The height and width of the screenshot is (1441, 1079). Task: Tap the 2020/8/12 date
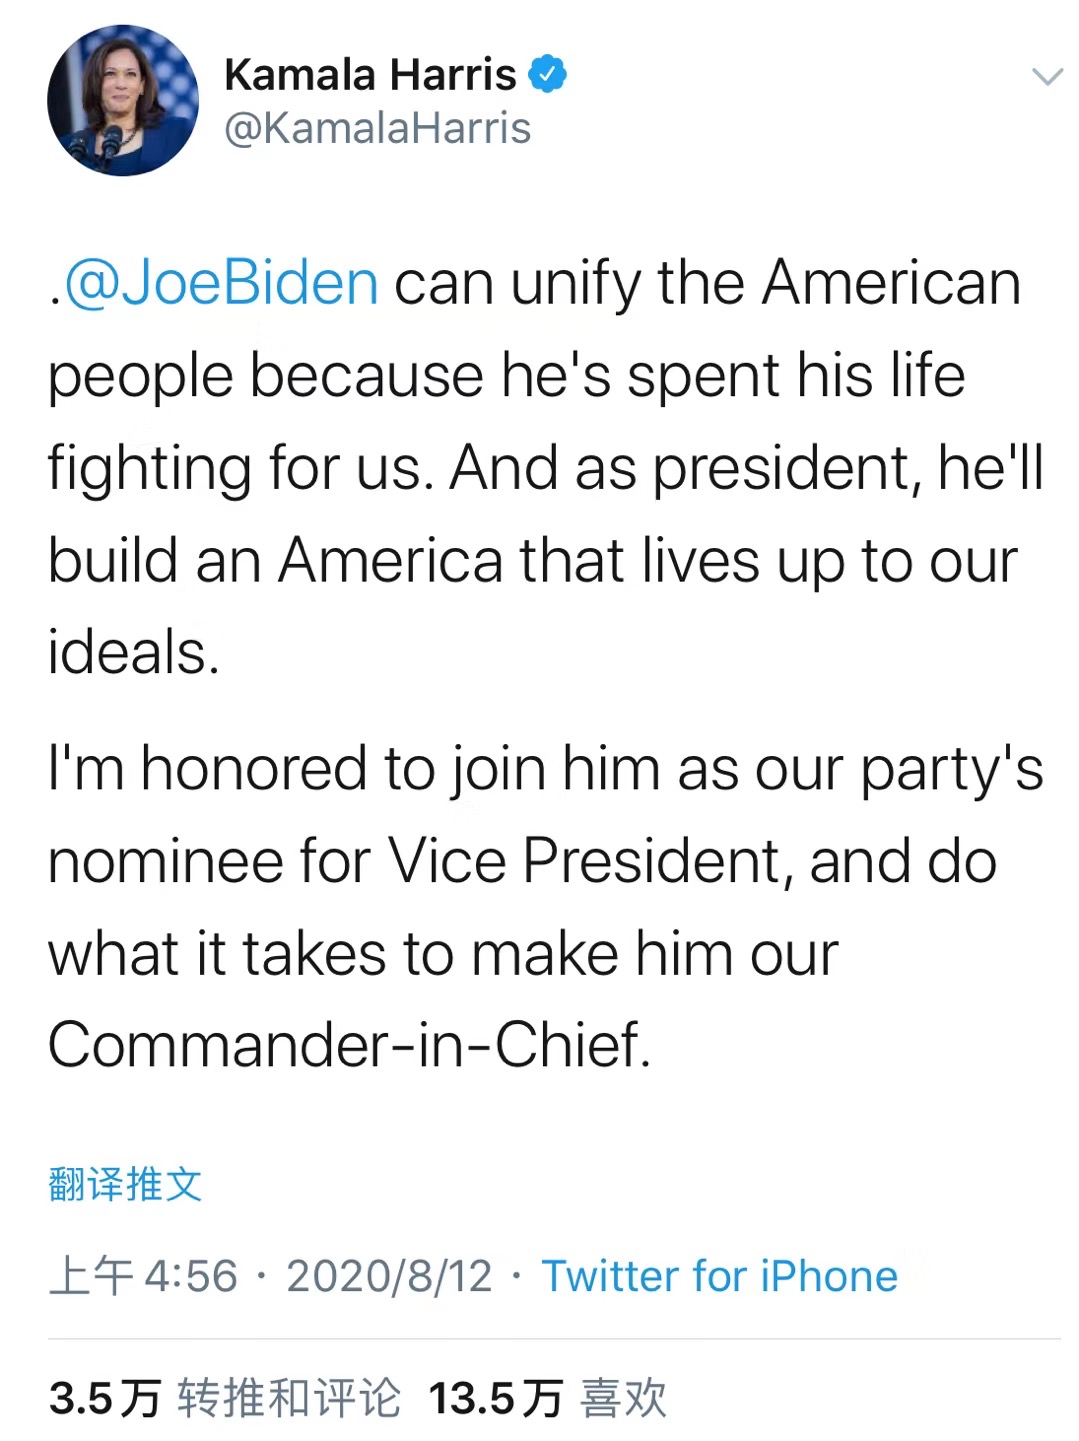[x=389, y=1276]
